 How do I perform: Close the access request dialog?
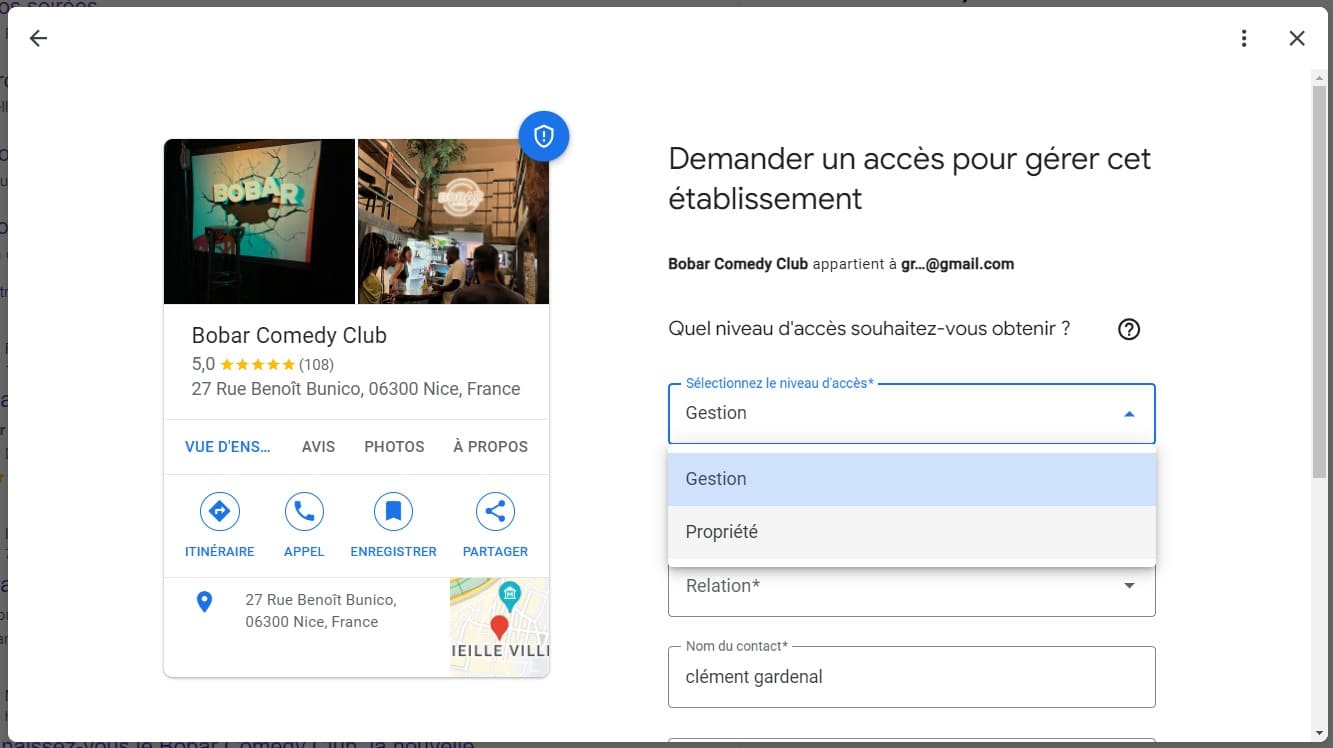point(1297,38)
